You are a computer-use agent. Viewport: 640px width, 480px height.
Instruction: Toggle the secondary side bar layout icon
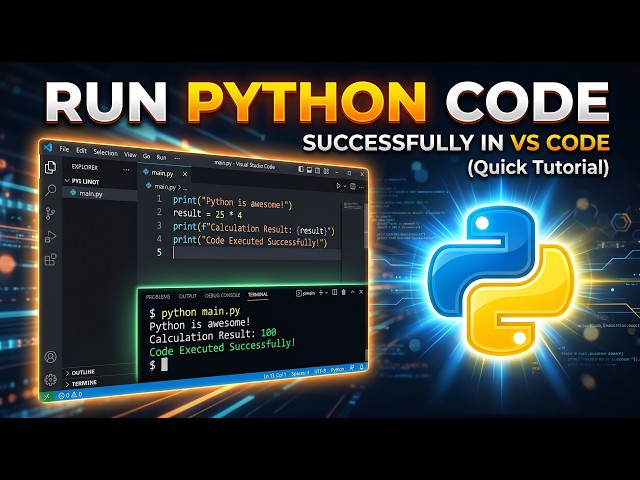coord(318,171)
